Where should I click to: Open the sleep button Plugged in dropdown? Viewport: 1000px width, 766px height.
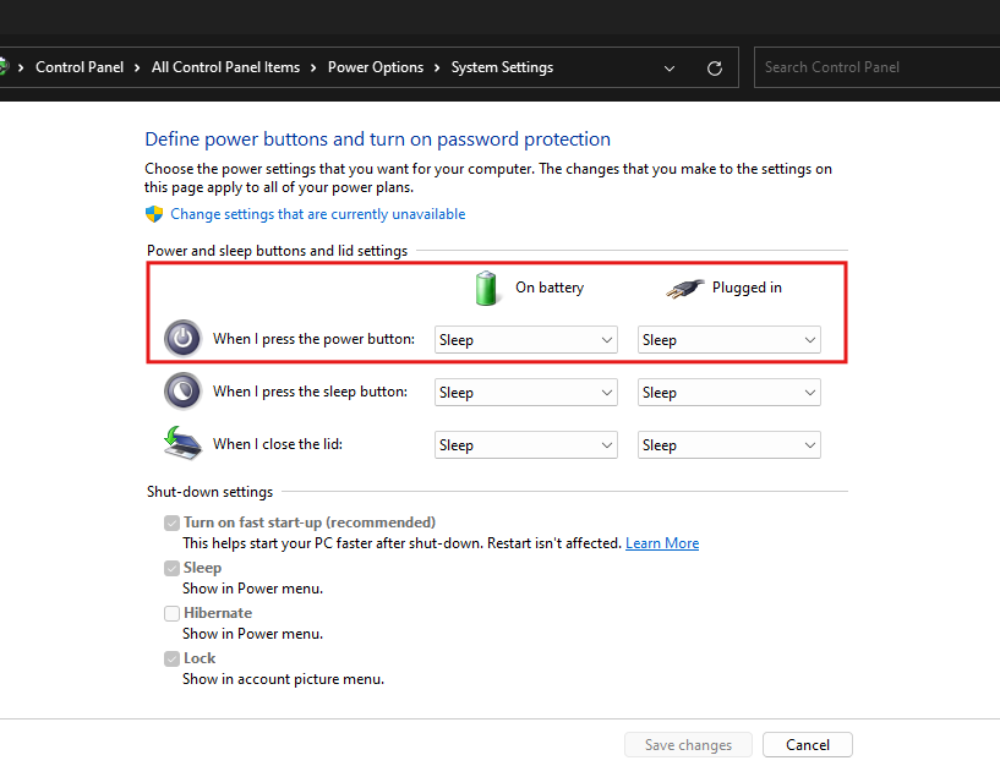point(729,392)
